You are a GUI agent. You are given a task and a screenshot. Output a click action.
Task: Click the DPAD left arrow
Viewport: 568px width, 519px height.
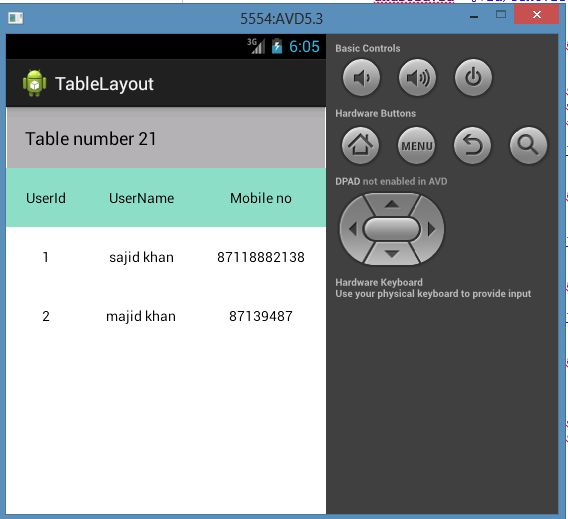(x=353, y=229)
